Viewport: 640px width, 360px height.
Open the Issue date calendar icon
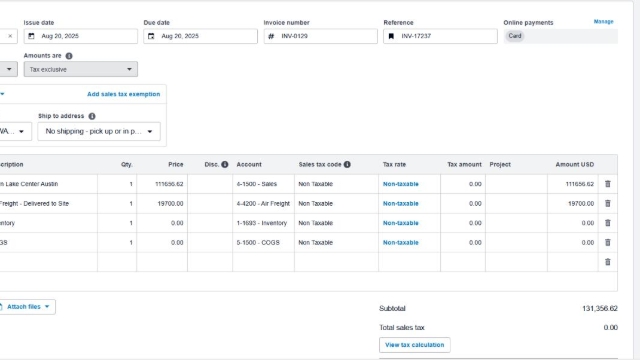click(31, 36)
